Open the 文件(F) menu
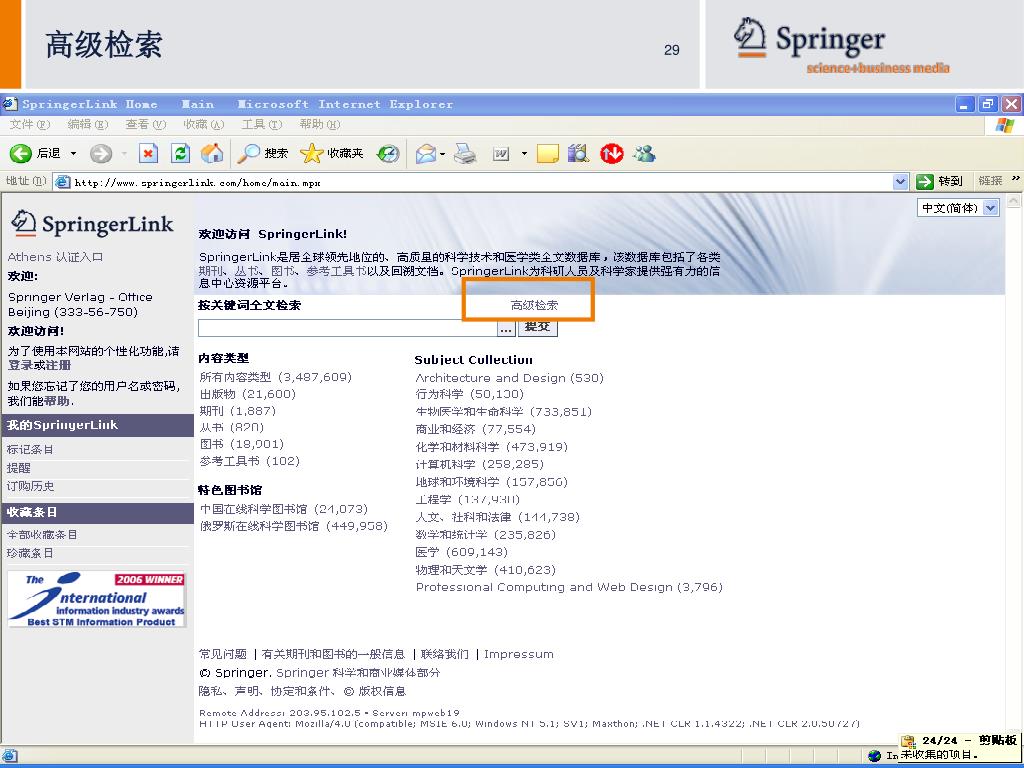The image size is (1024, 768). (x=30, y=124)
